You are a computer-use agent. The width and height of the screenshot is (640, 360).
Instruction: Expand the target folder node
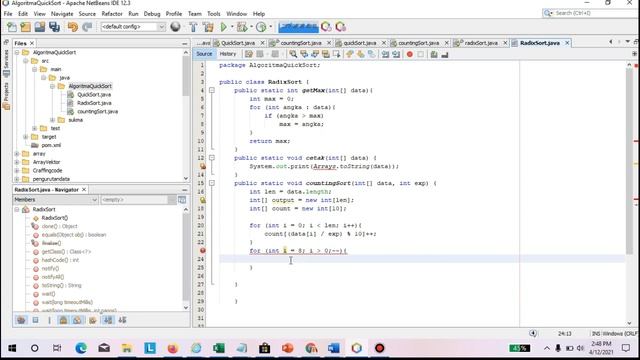click(x=26, y=137)
